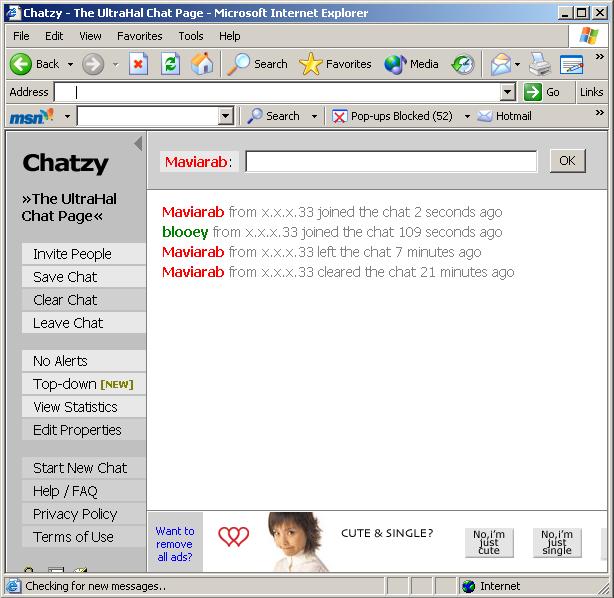Image resolution: width=614 pixels, height=598 pixels.
Task: Click the Windows flag logo
Action: tap(589, 36)
